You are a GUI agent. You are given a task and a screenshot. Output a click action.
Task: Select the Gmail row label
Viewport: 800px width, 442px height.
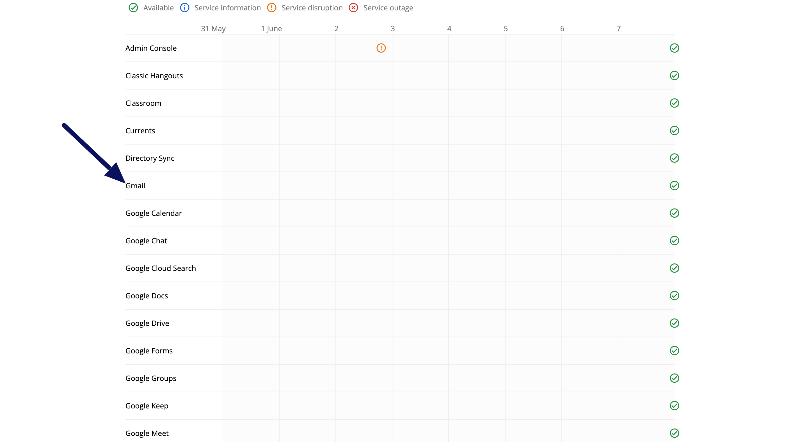click(135, 186)
